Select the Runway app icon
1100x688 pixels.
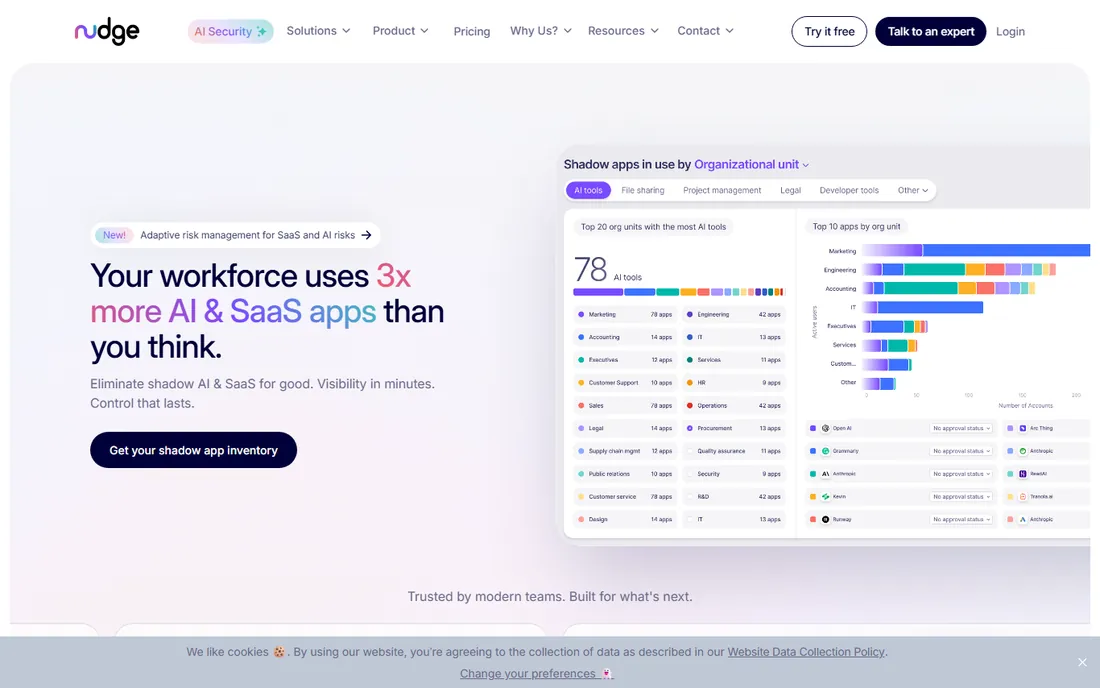click(x=826, y=519)
